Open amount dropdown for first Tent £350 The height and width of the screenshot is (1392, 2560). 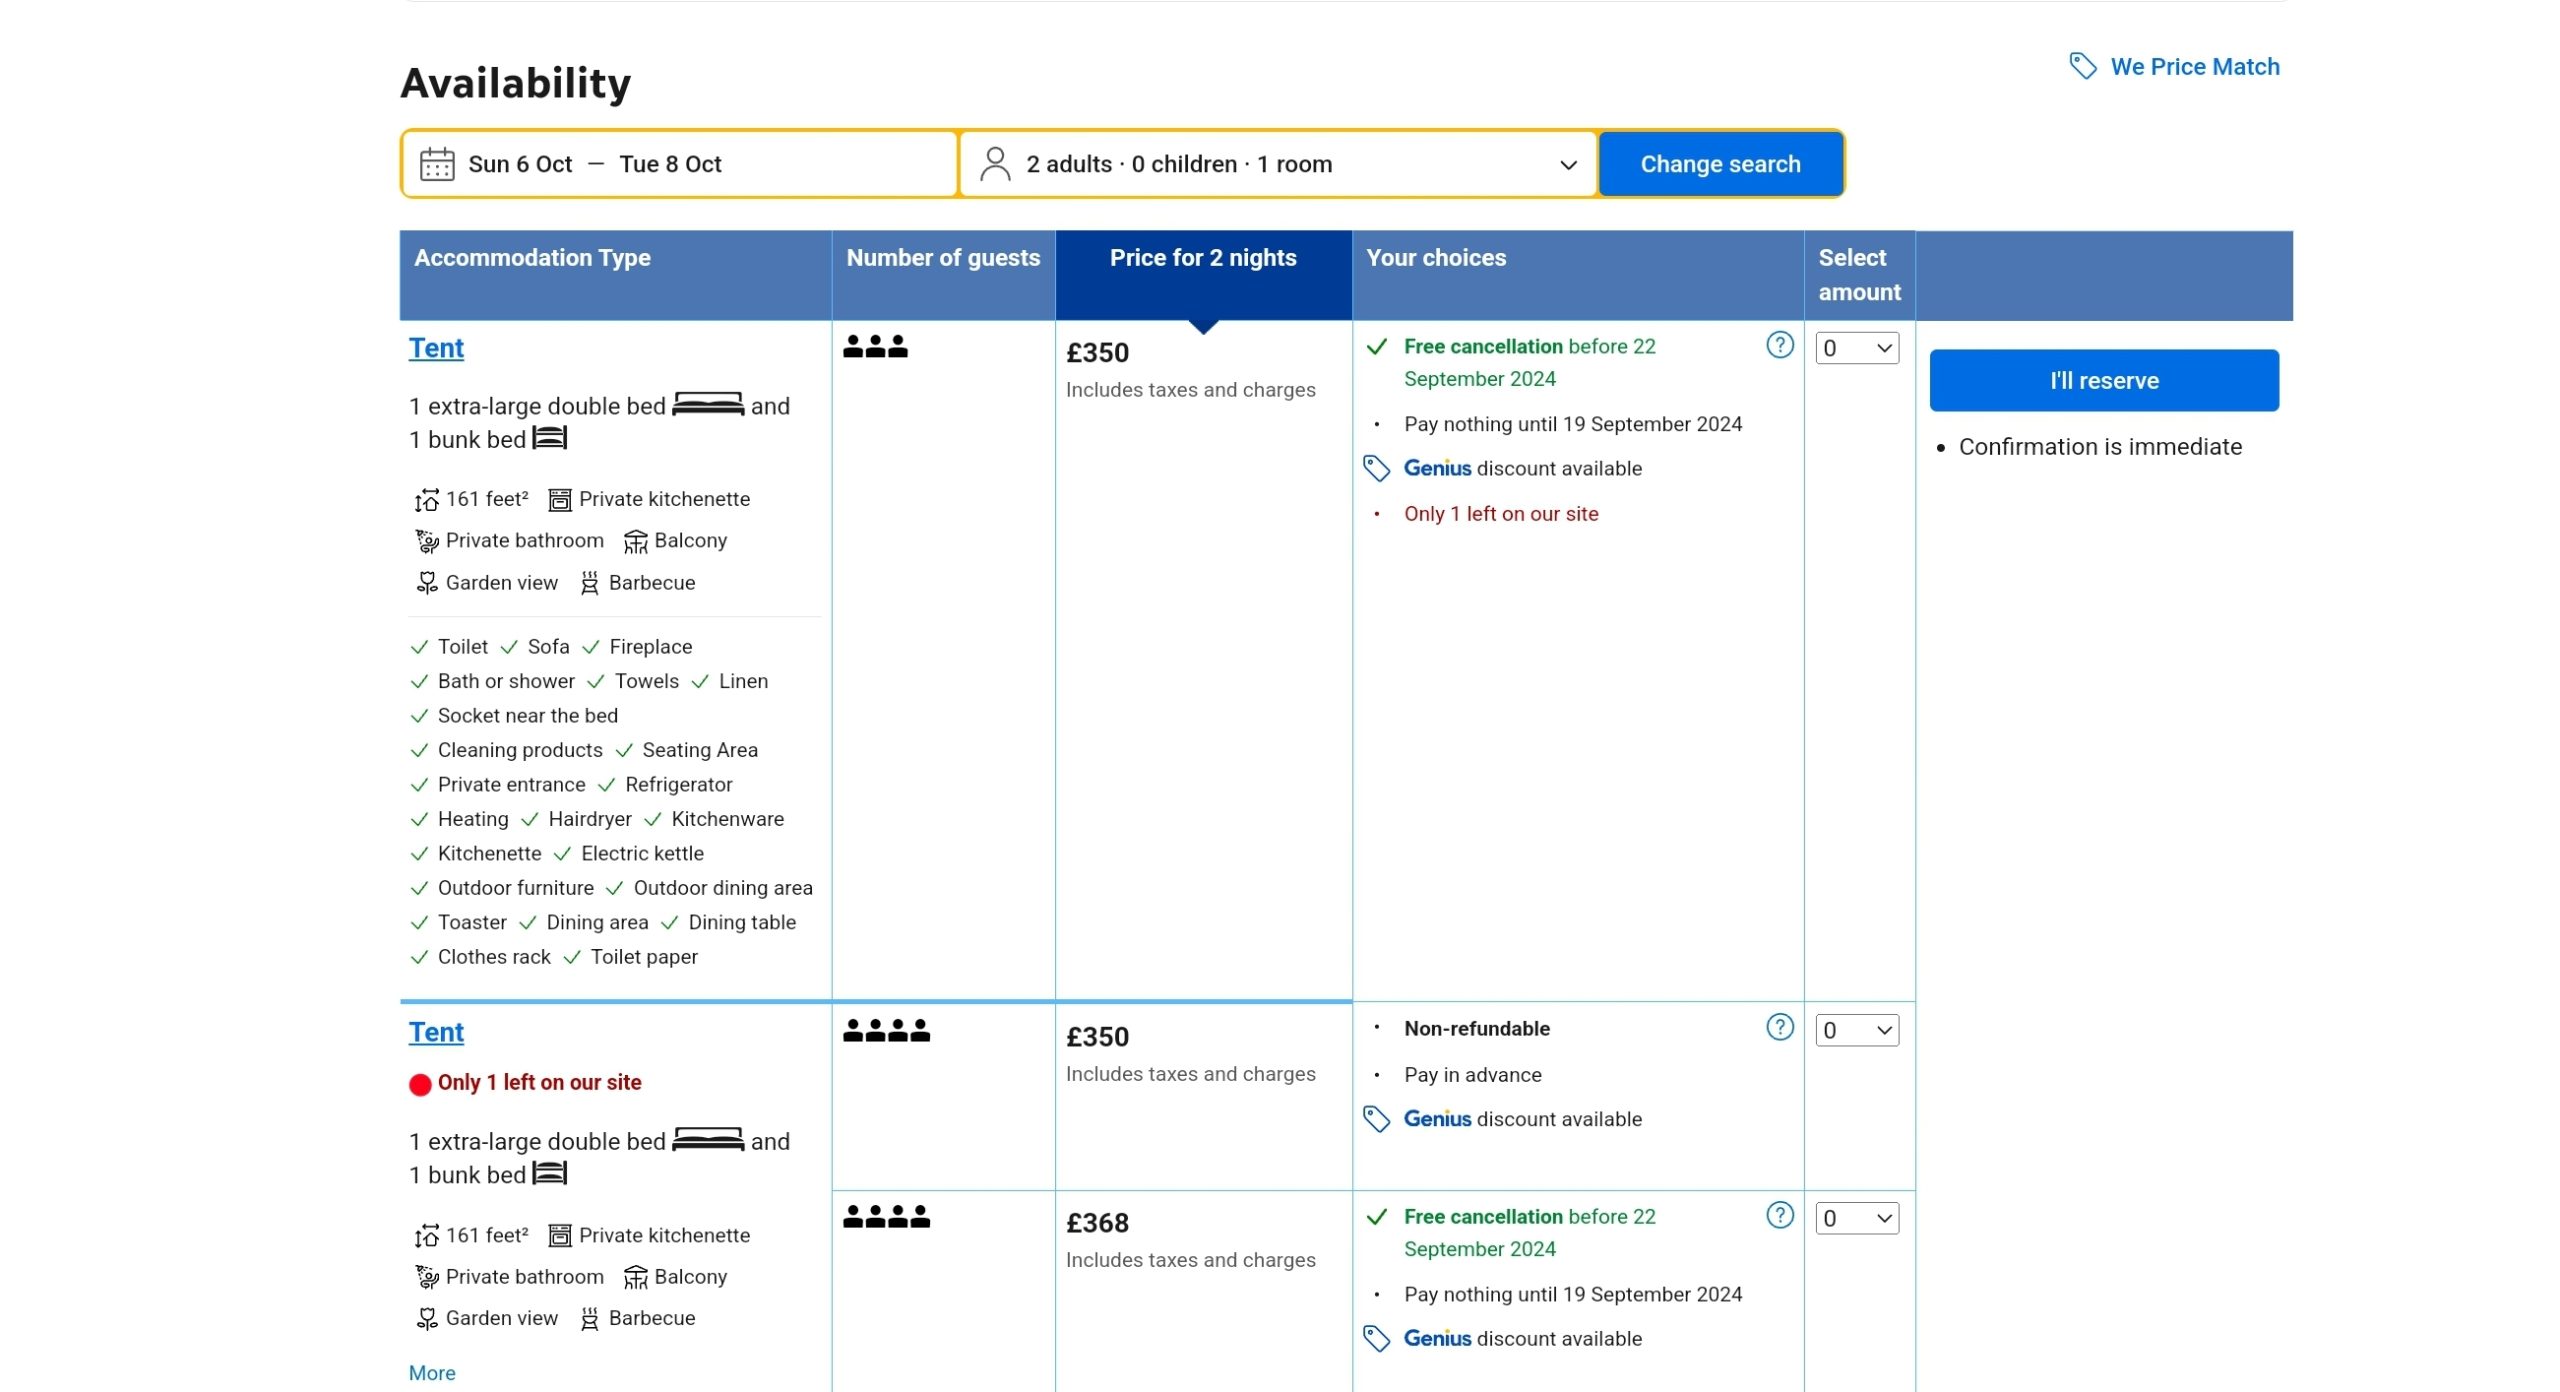[x=1857, y=348]
